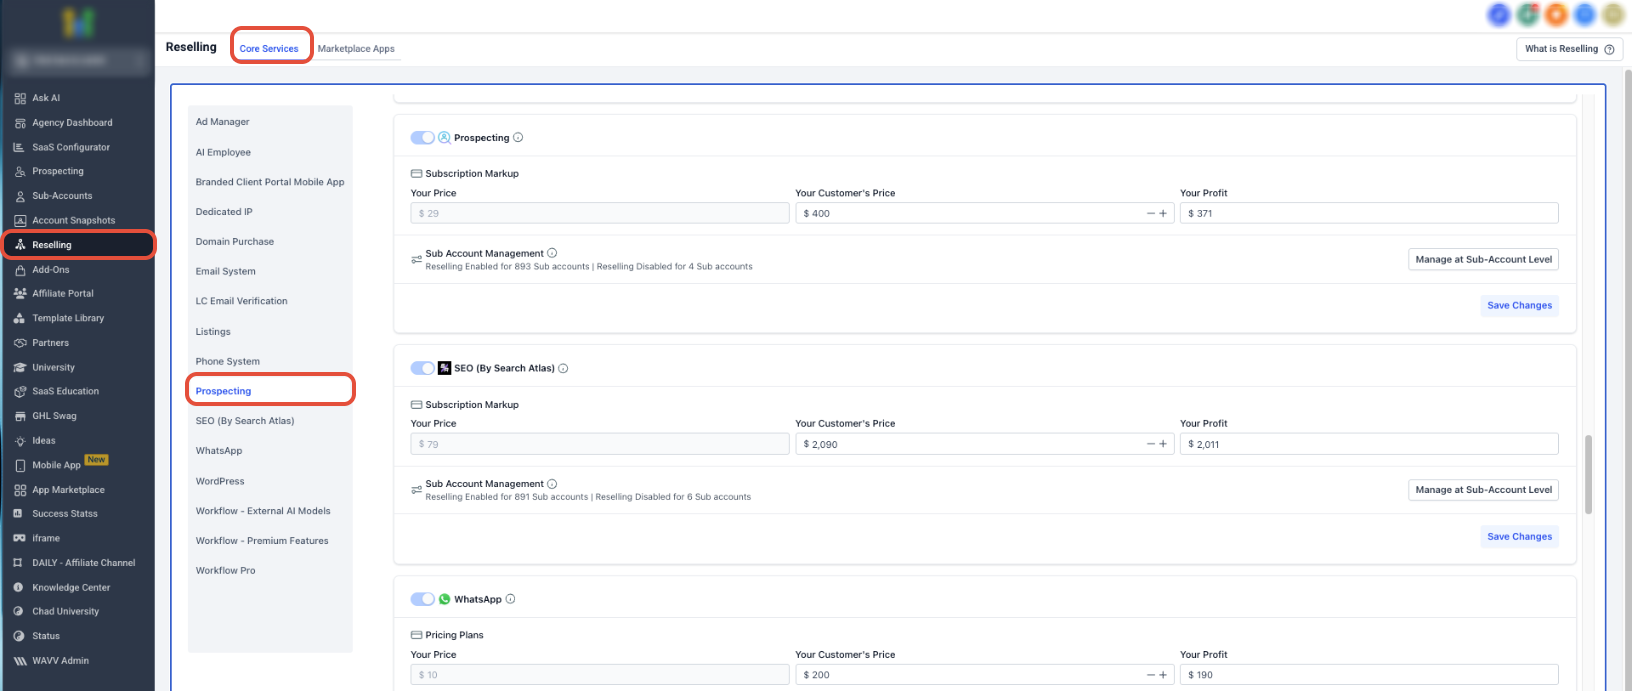Select Email System in services list

pos(226,272)
